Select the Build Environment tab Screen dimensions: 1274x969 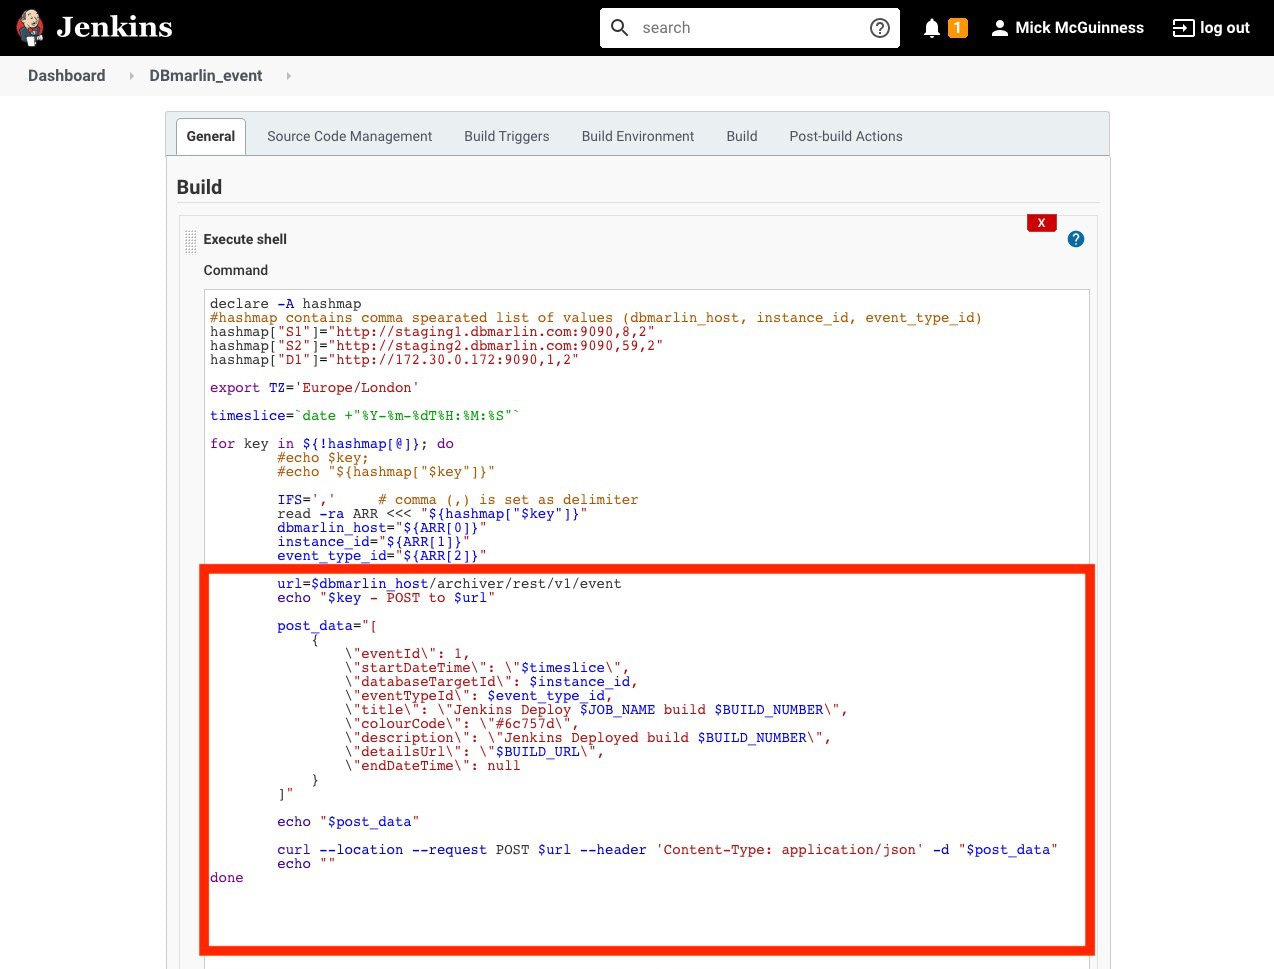pyautogui.click(x=637, y=136)
